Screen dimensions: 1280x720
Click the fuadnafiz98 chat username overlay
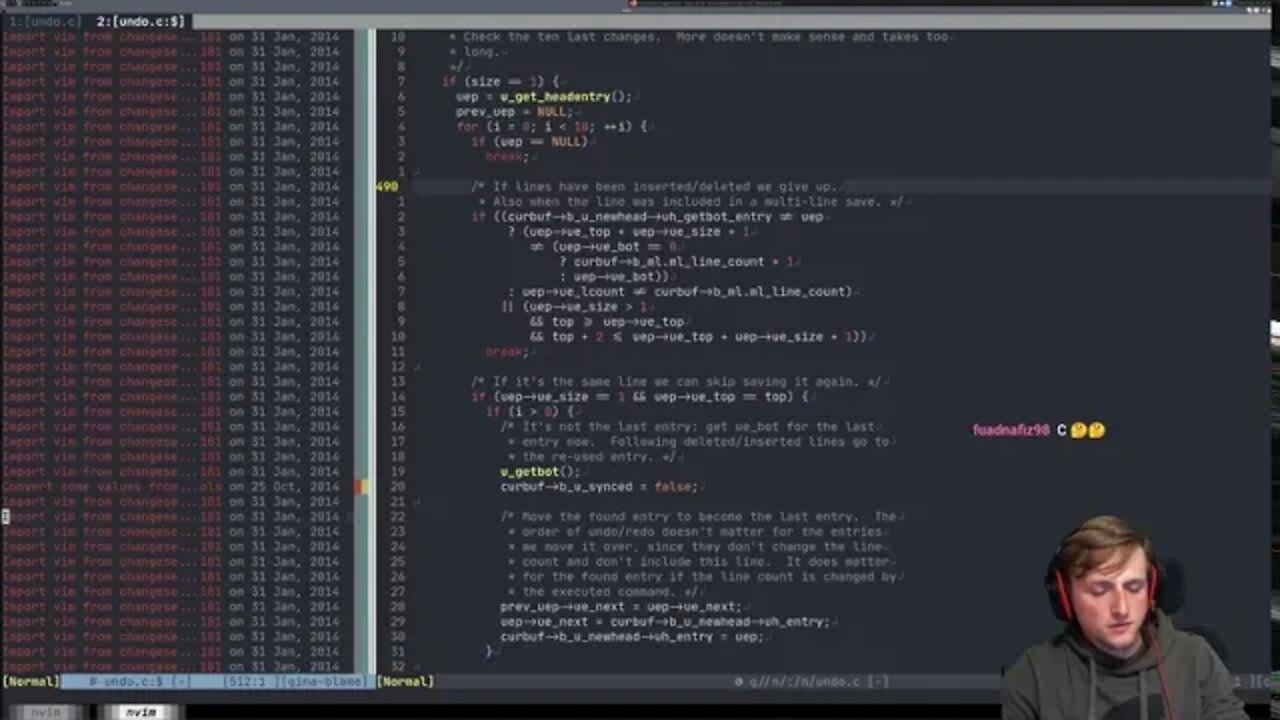click(x=1011, y=430)
